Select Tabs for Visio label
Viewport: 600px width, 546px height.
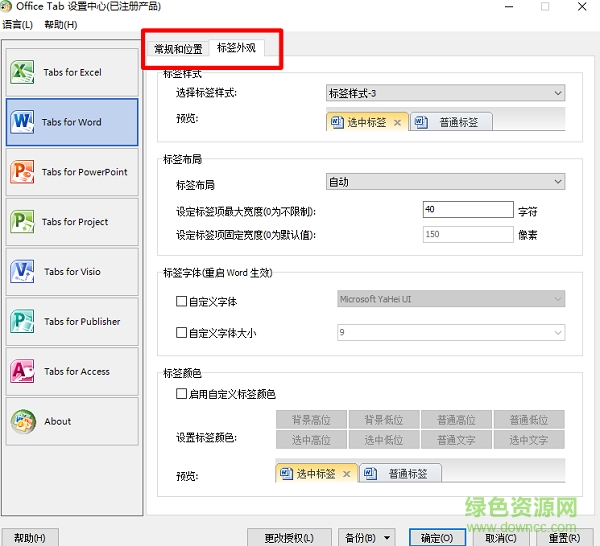point(72,272)
